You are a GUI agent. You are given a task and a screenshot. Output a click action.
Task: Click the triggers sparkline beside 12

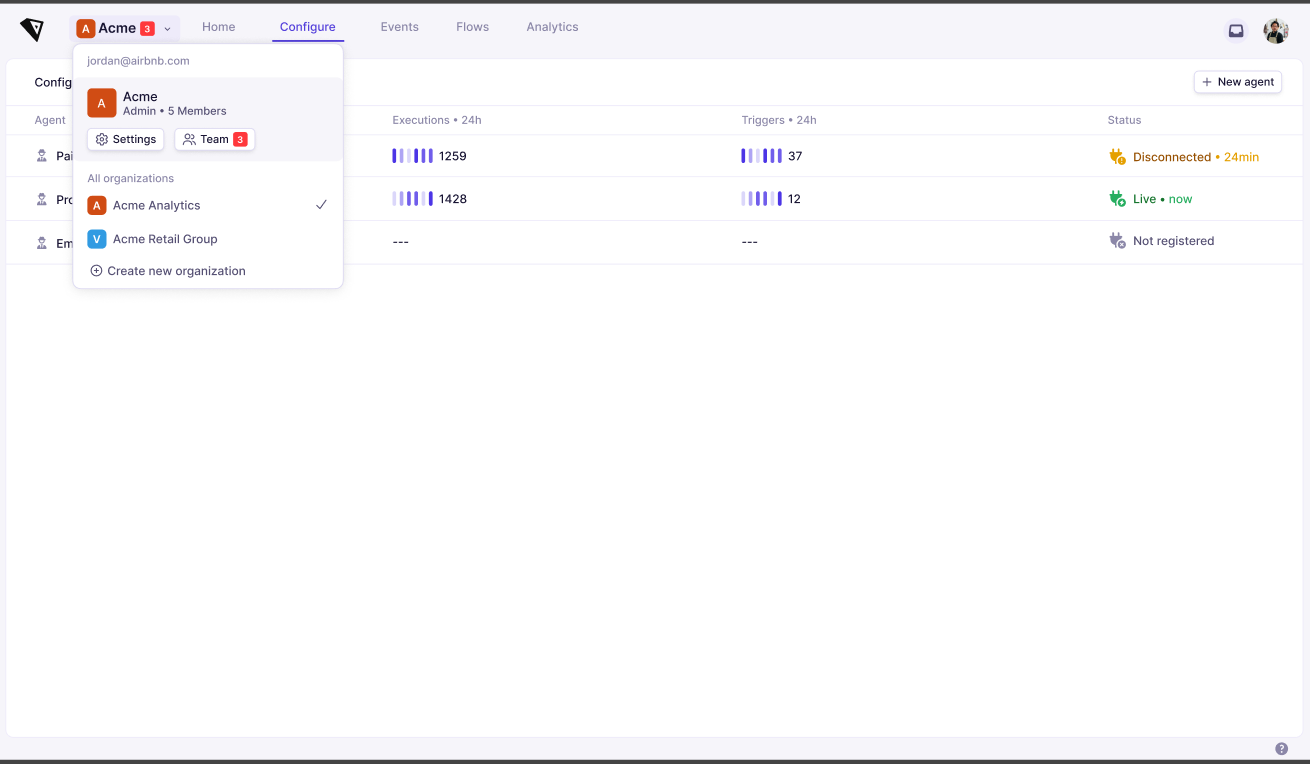(x=761, y=199)
